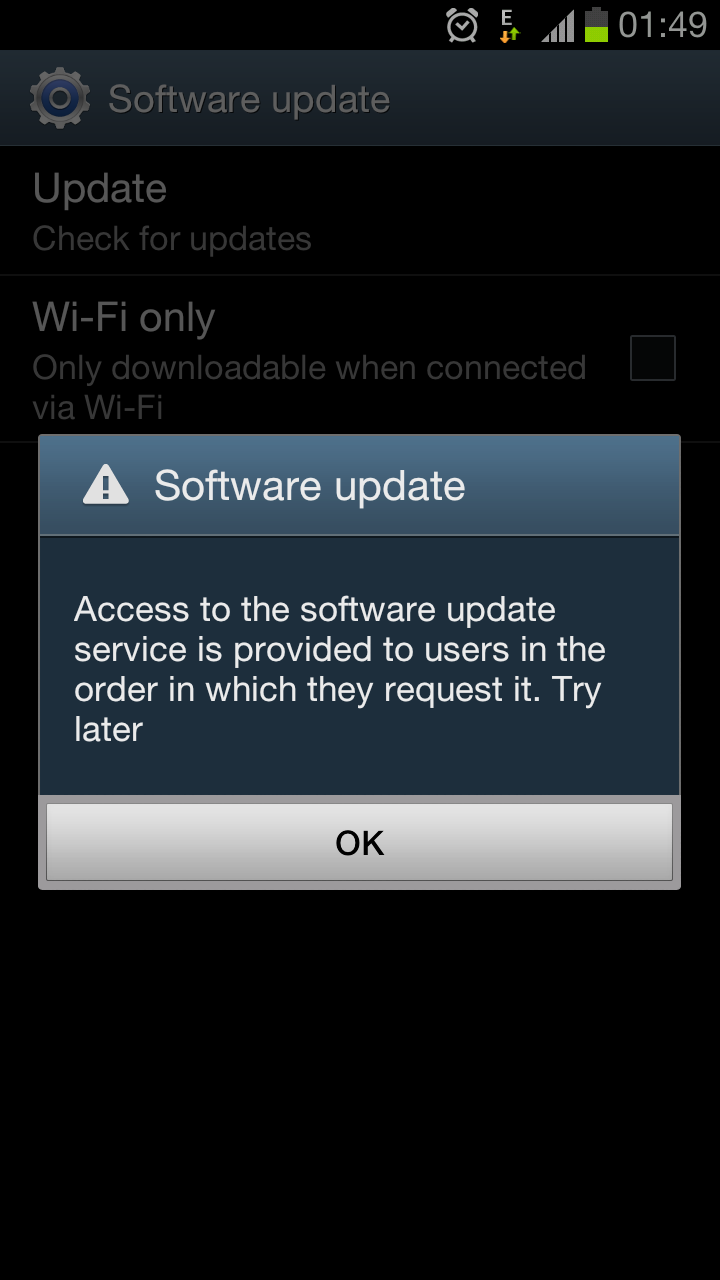Tap the dimmed area below the dialog

(360, 1080)
